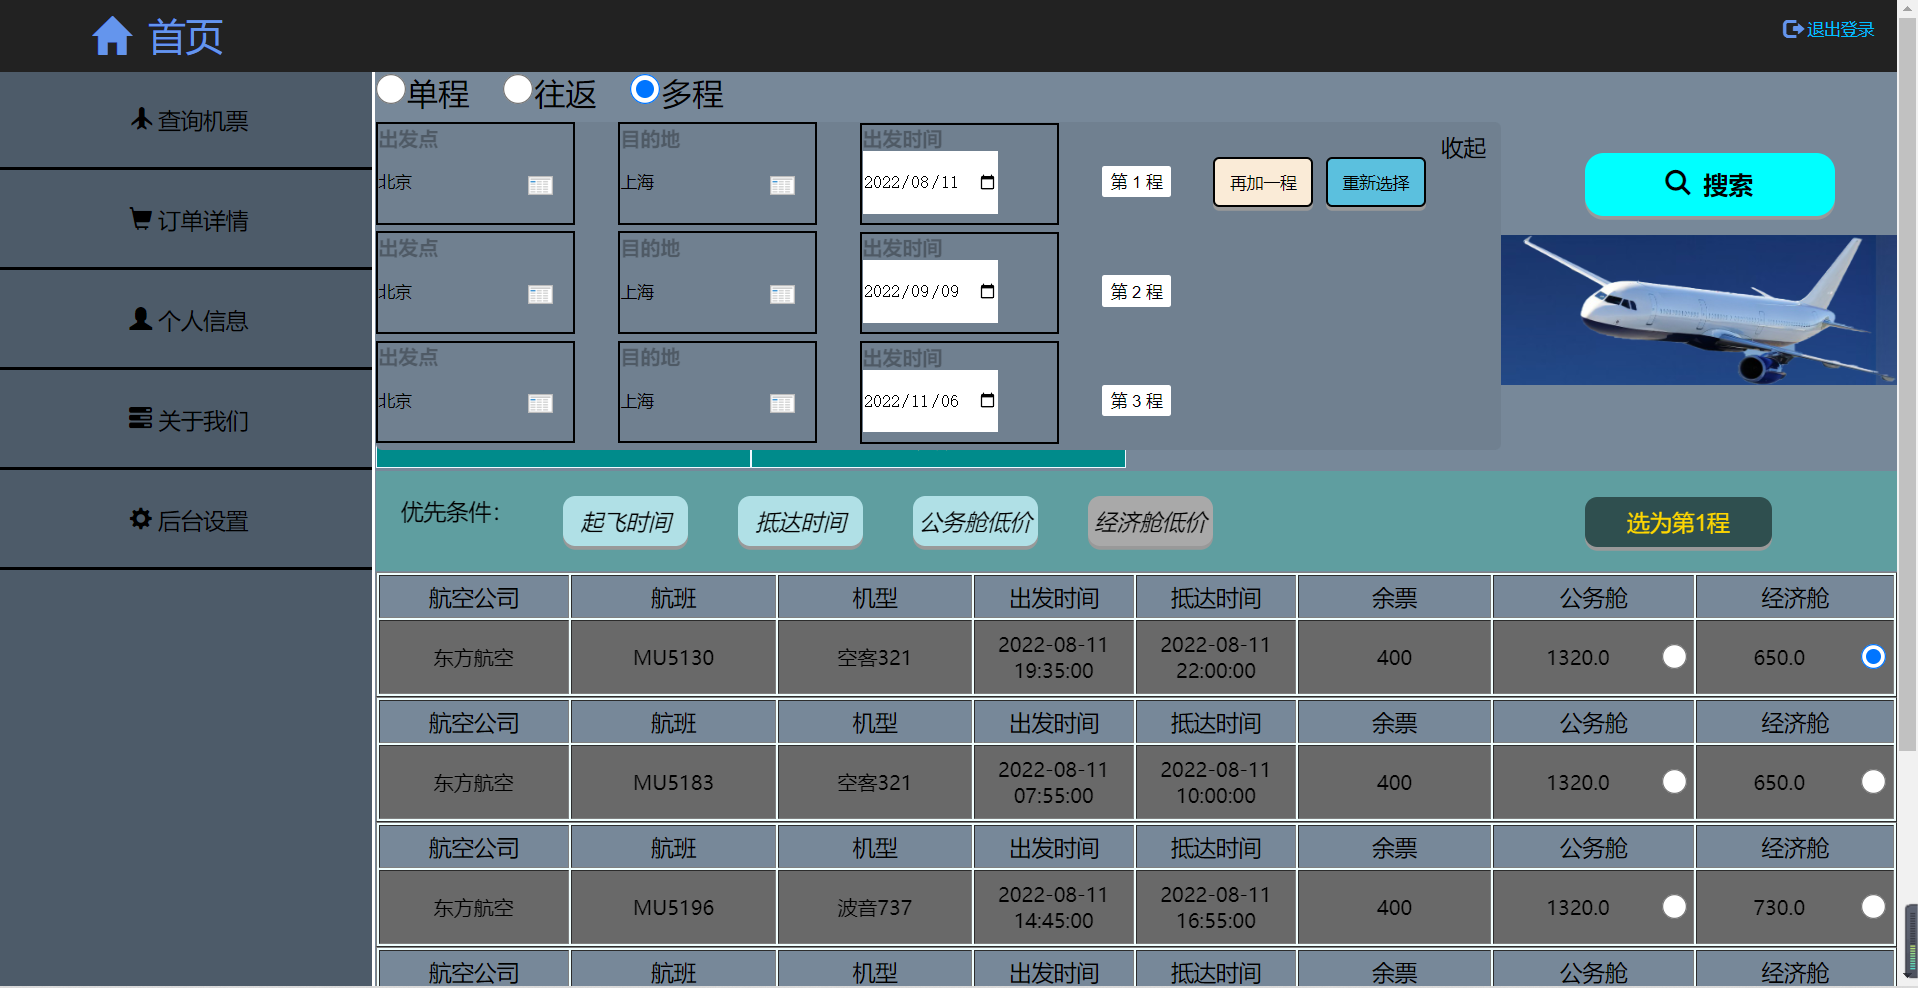Select 第 3 程 segment label
The width and height of the screenshot is (1918, 988).
pyautogui.click(x=1136, y=400)
